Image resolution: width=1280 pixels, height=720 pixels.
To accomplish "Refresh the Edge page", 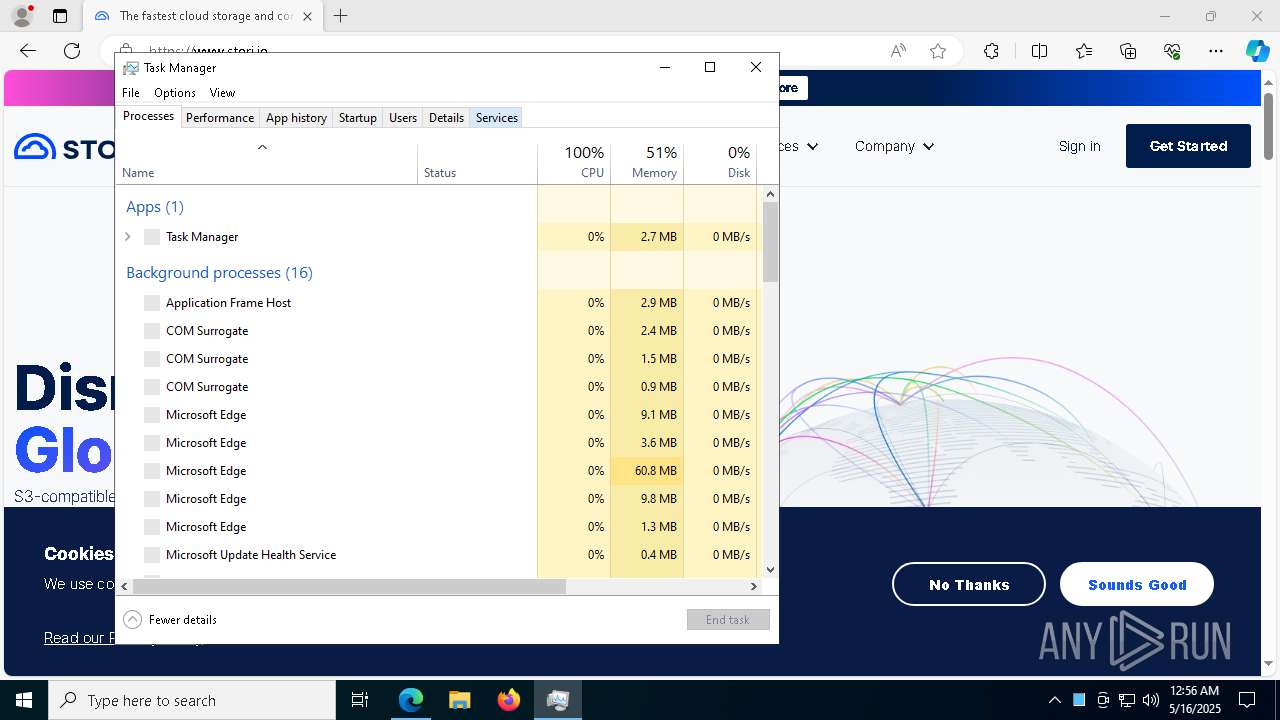I will 72,51.
